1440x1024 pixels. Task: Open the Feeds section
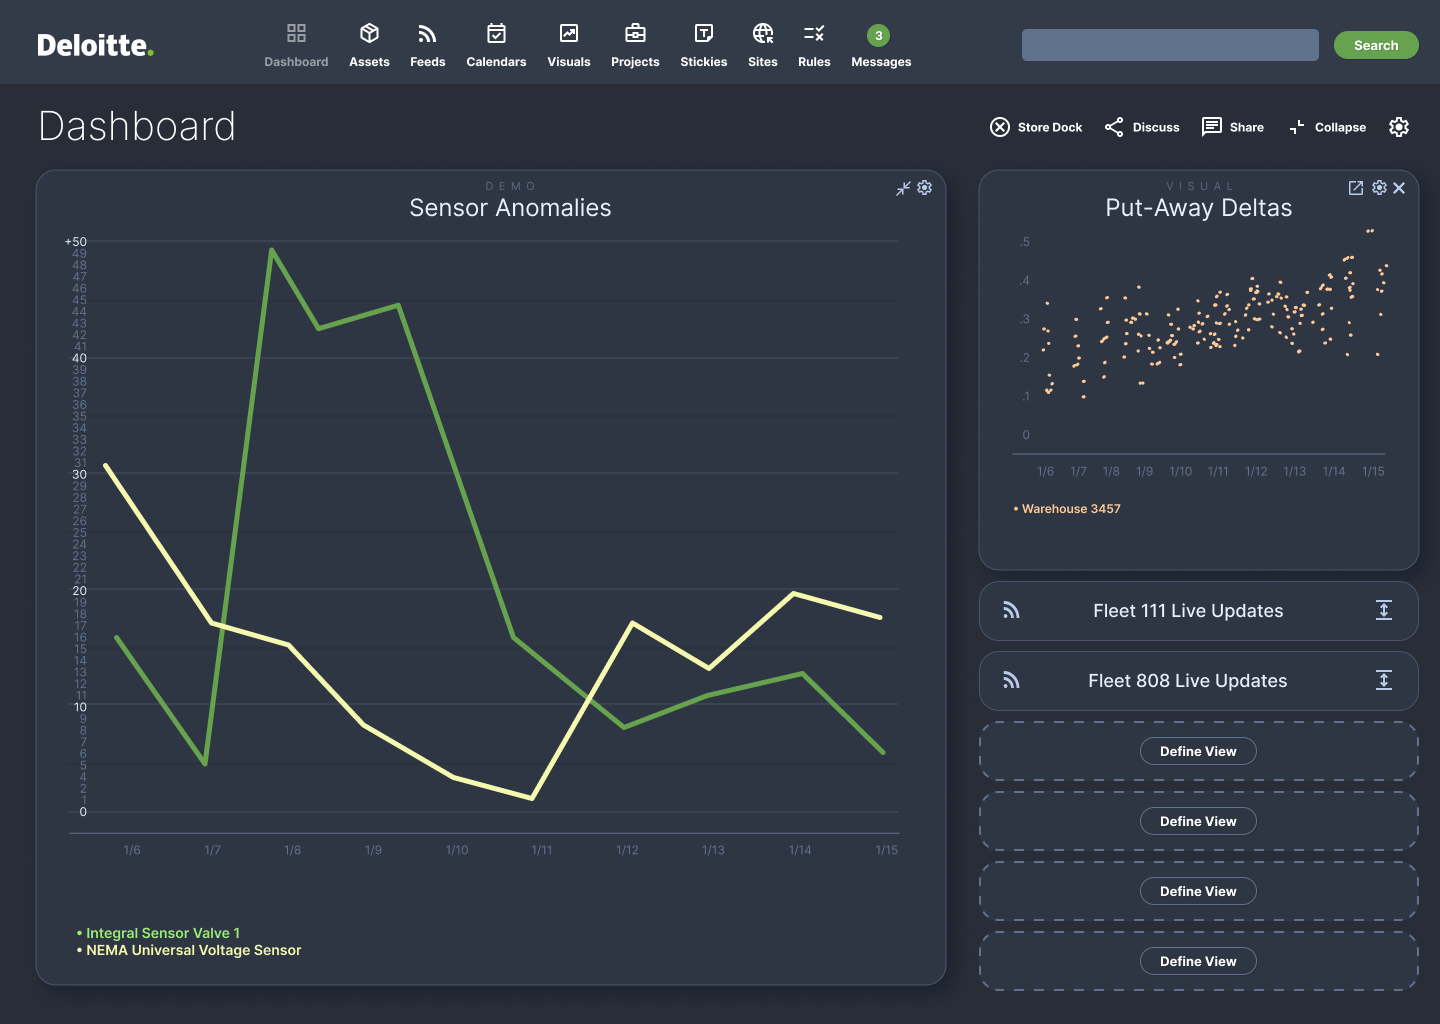coord(428,44)
